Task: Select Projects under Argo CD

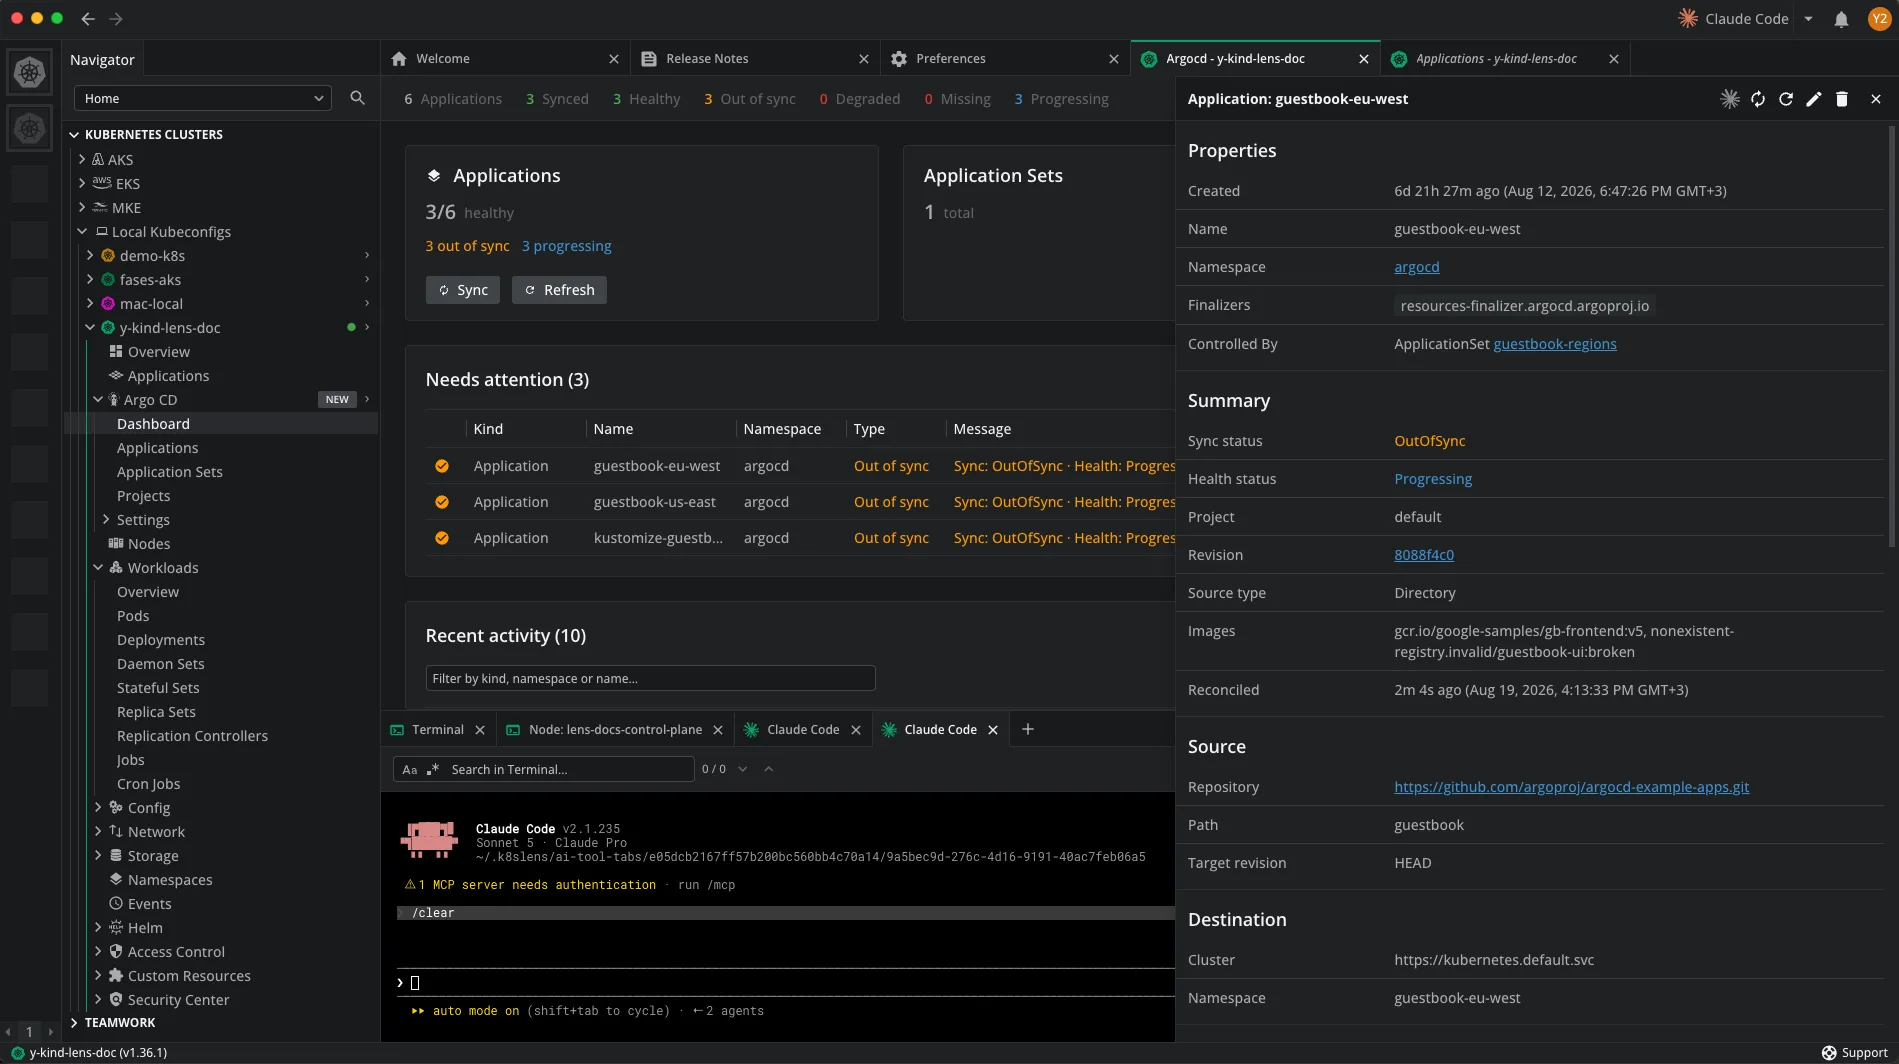Action: (x=143, y=496)
